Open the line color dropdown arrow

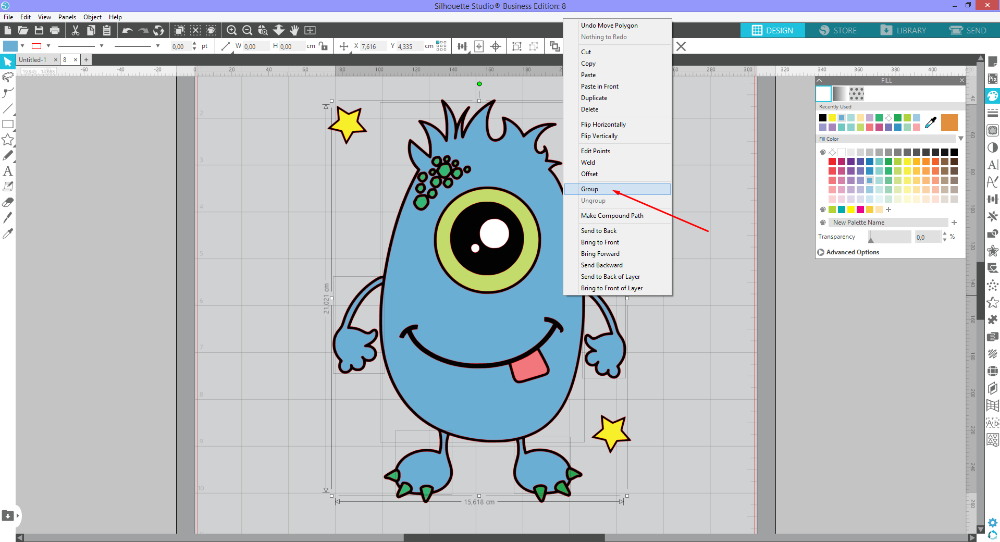(x=48, y=46)
